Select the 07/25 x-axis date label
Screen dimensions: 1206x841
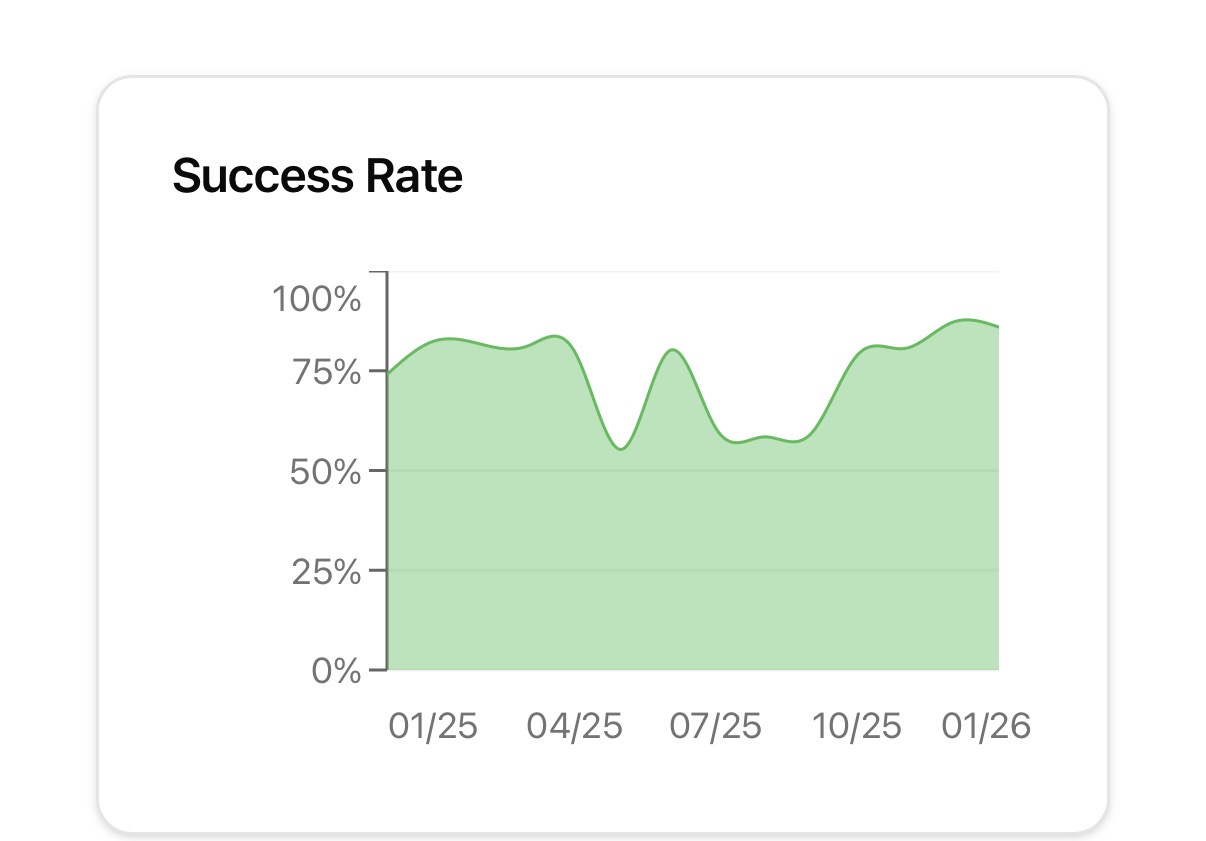716,727
